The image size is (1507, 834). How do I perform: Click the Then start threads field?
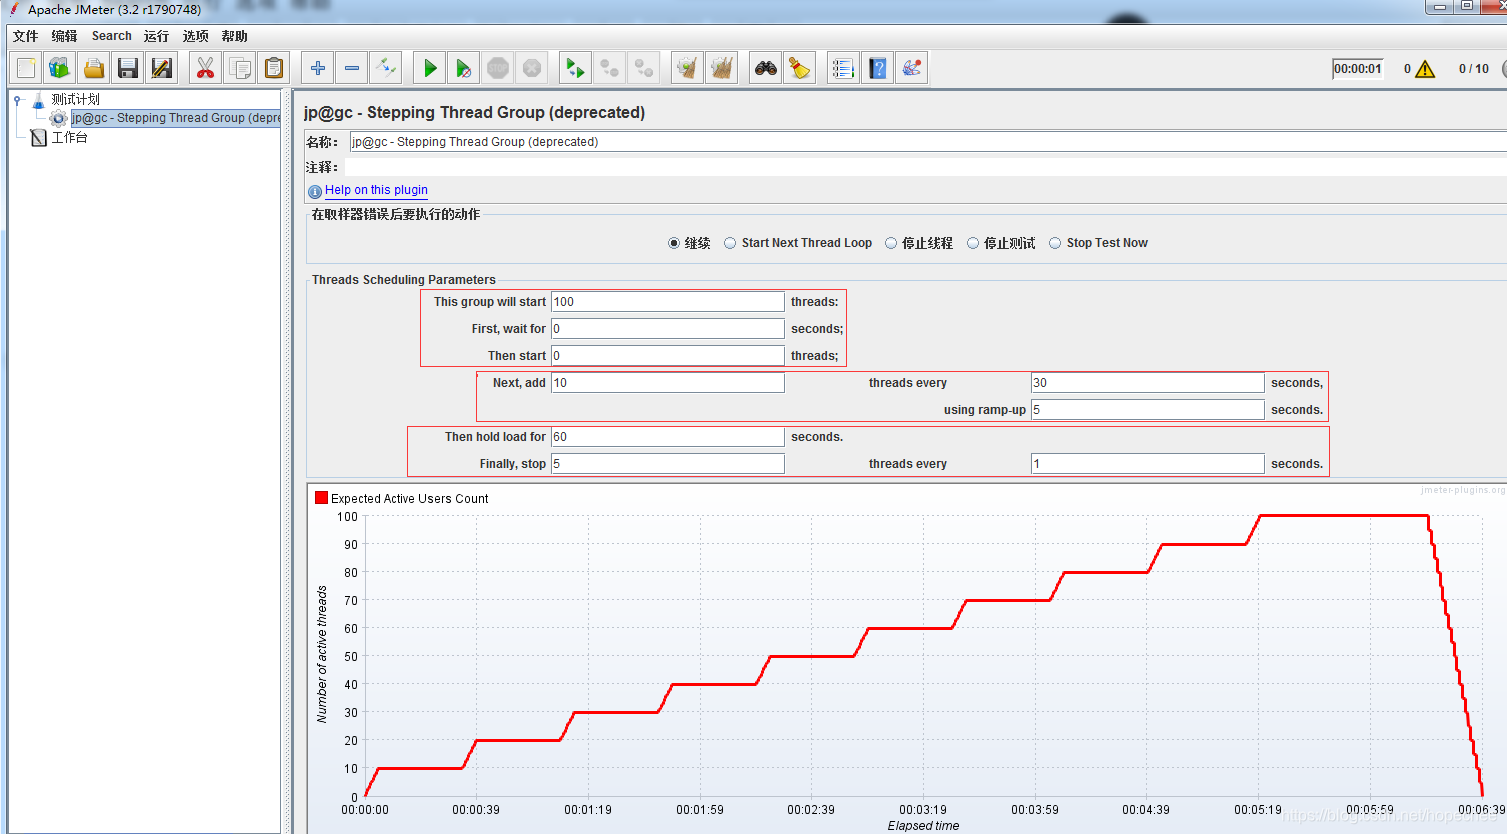(668, 356)
